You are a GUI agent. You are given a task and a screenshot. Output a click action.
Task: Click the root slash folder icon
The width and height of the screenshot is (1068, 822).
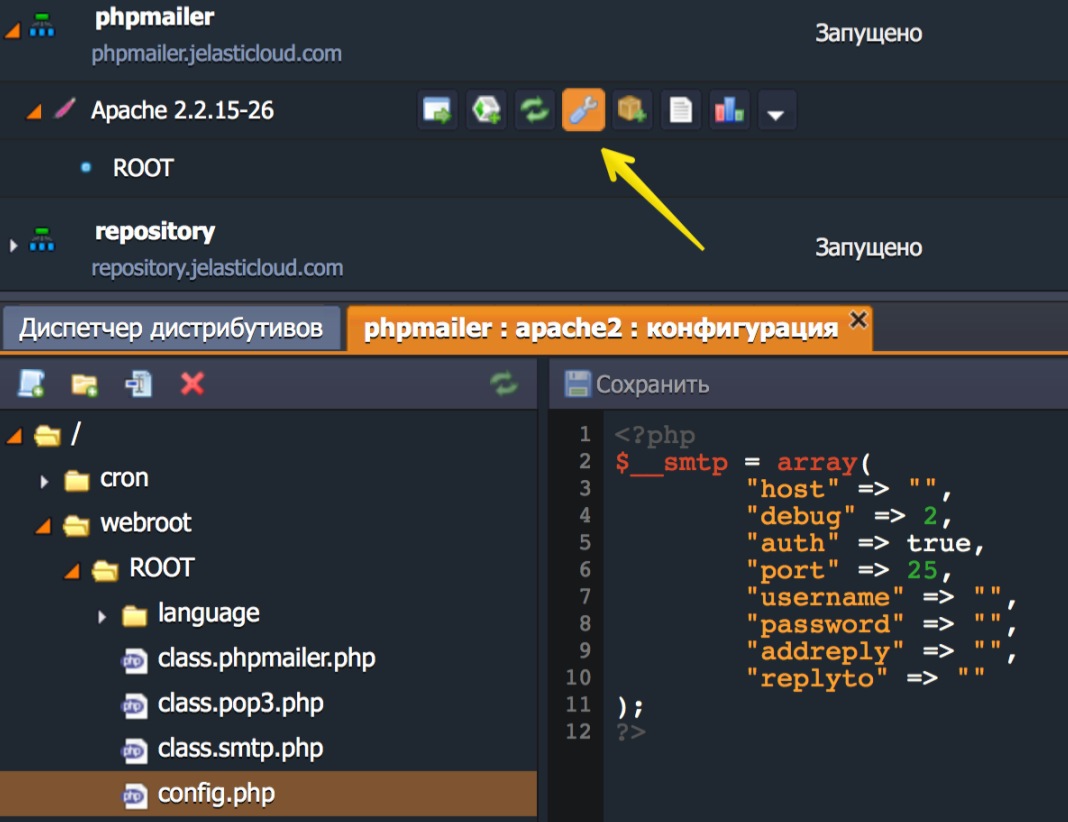coord(48,434)
